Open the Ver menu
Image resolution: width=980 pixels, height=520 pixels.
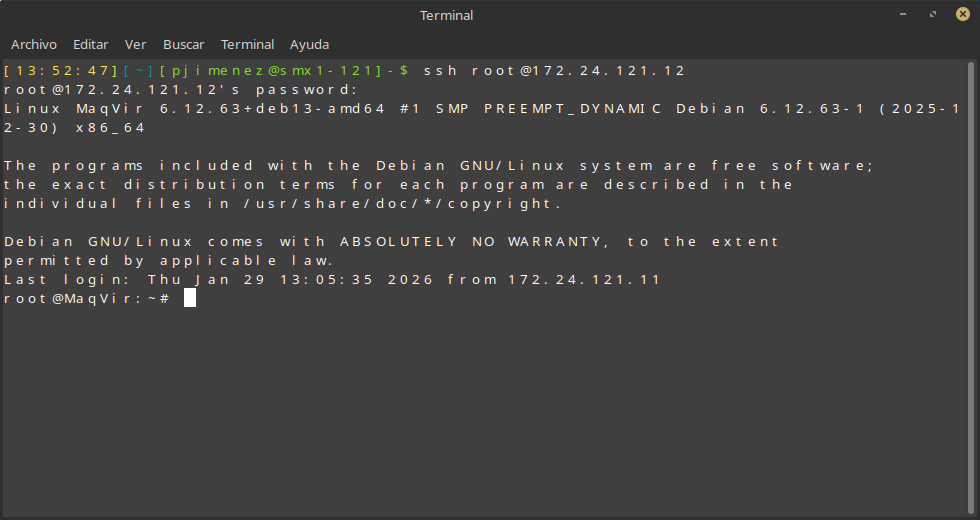tap(136, 45)
